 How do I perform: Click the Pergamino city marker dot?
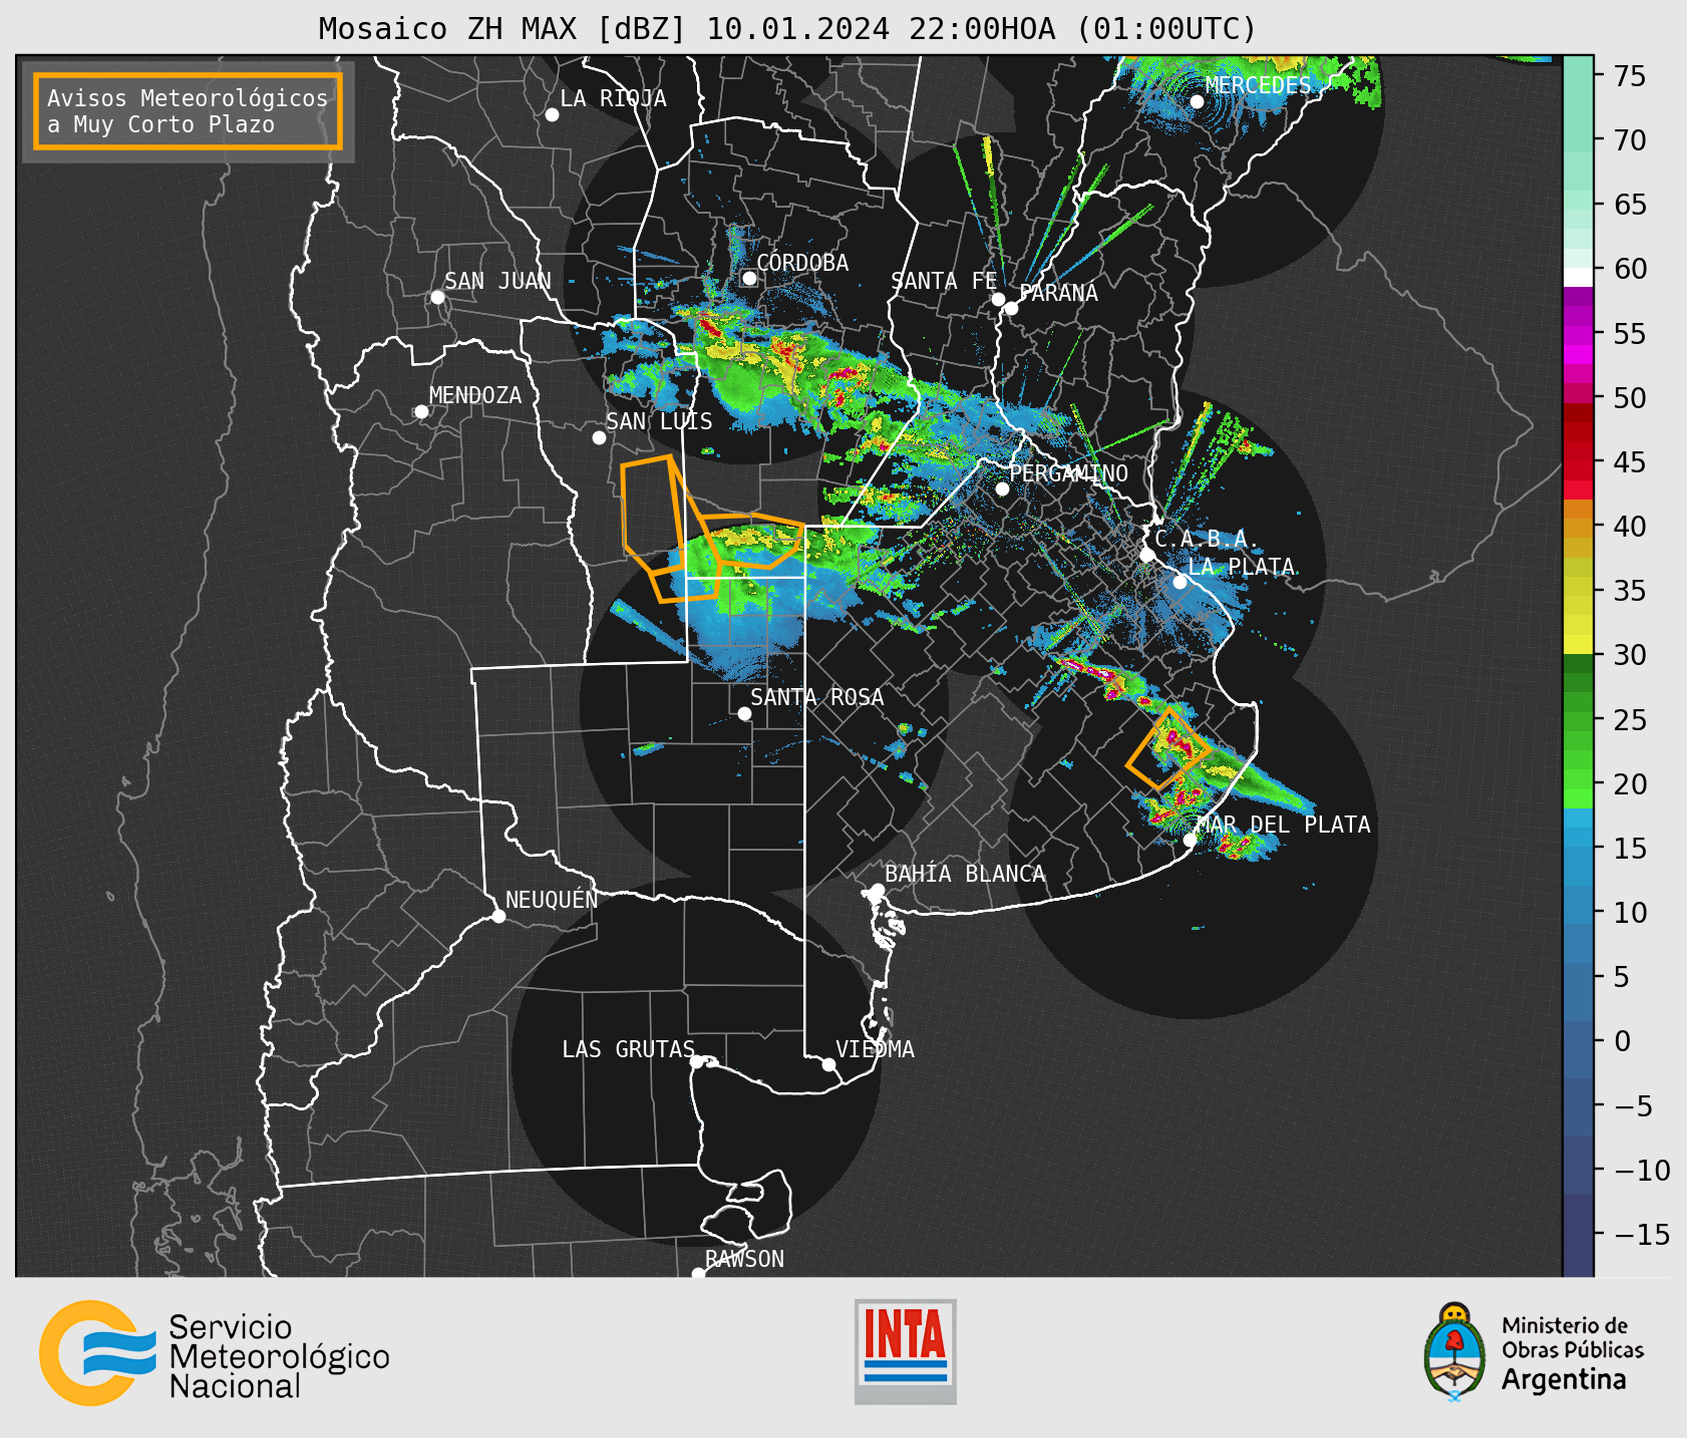pyautogui.click(x=1002, y=489)
